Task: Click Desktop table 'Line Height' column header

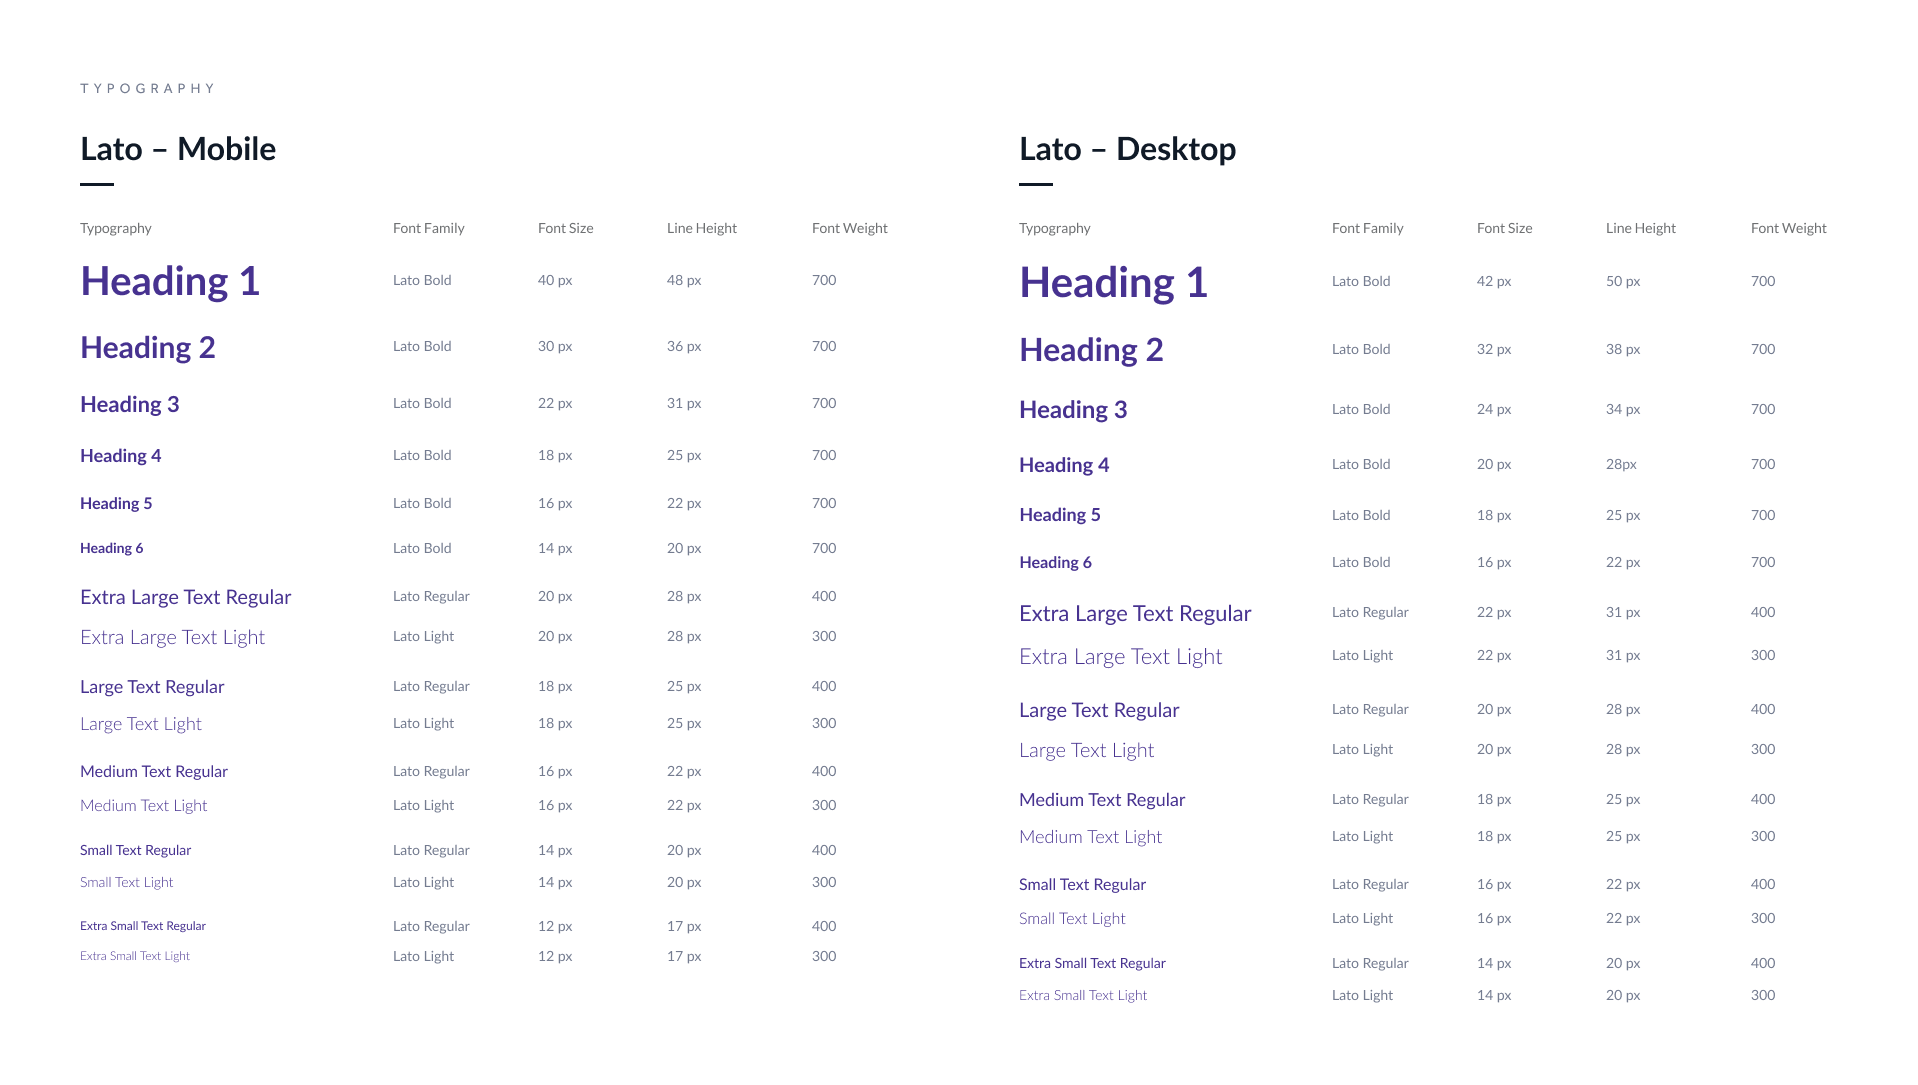Action: [x=1641, y=229]
